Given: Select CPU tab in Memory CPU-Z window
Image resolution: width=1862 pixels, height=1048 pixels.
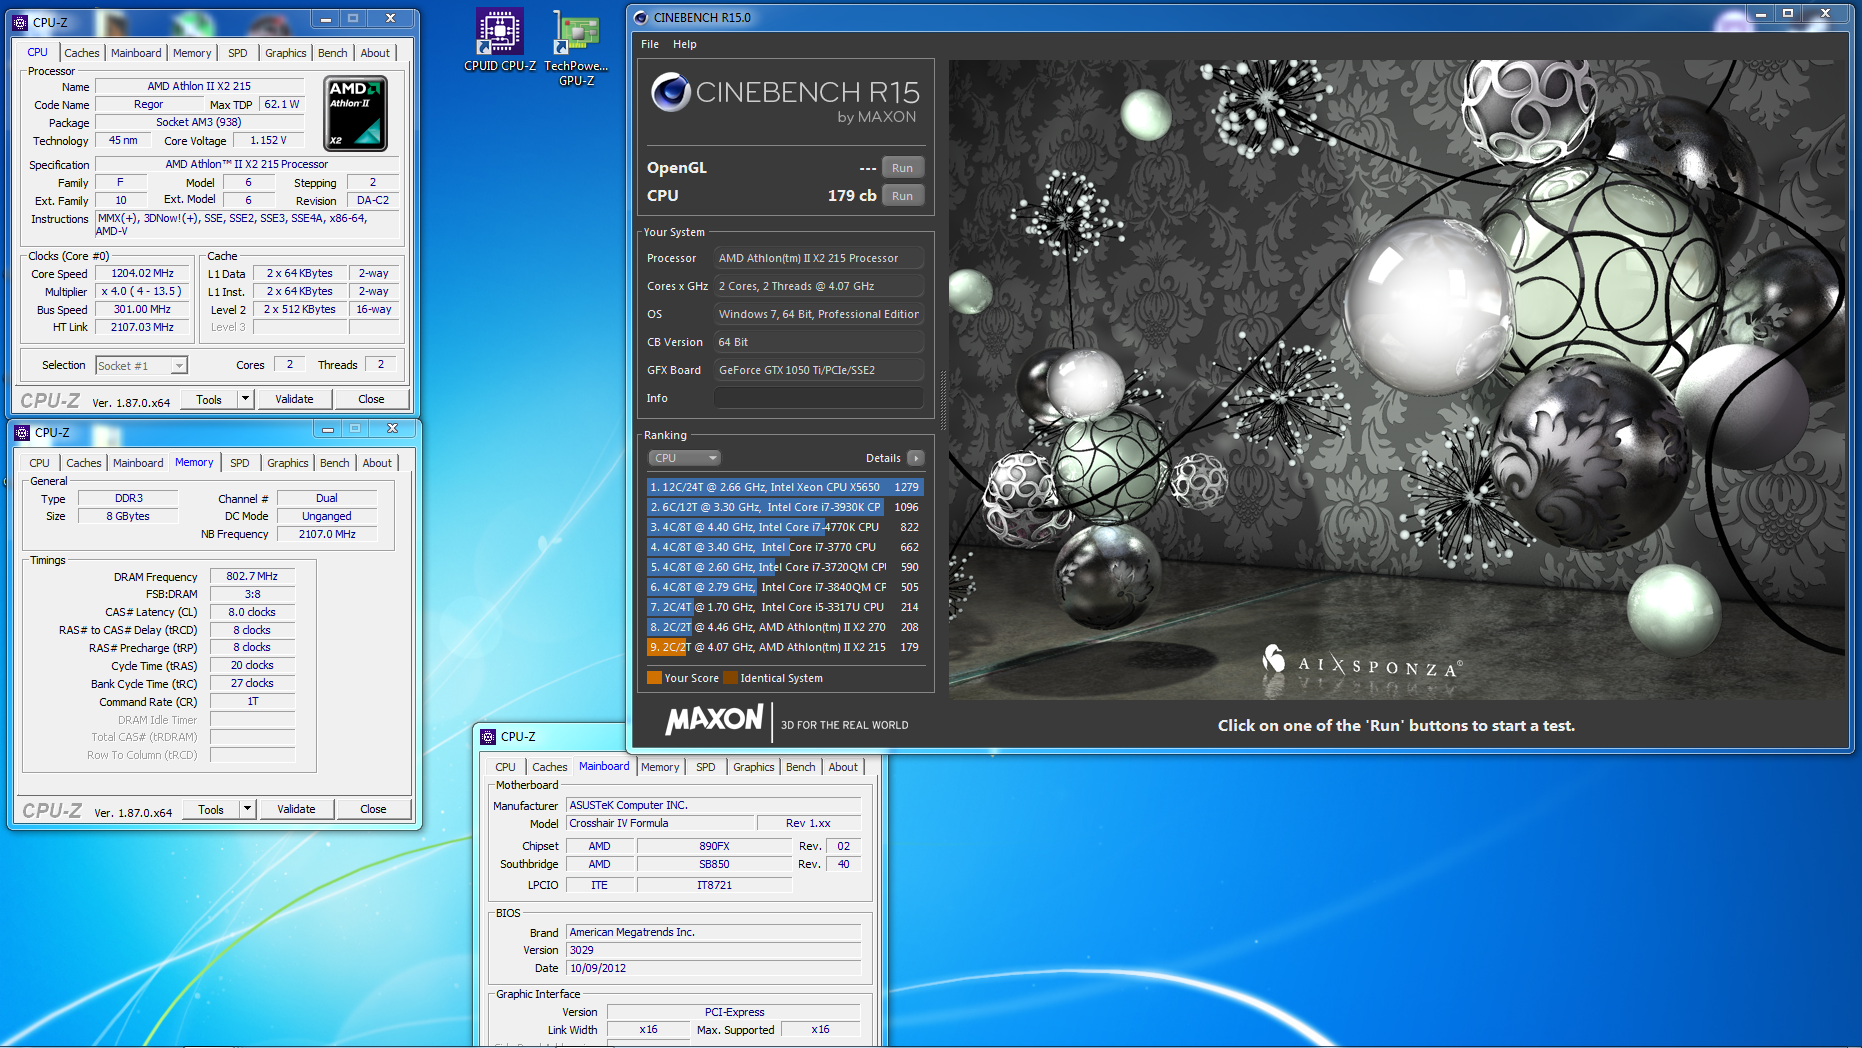Looking at the screenshot, I should click(x=39, y=463).
